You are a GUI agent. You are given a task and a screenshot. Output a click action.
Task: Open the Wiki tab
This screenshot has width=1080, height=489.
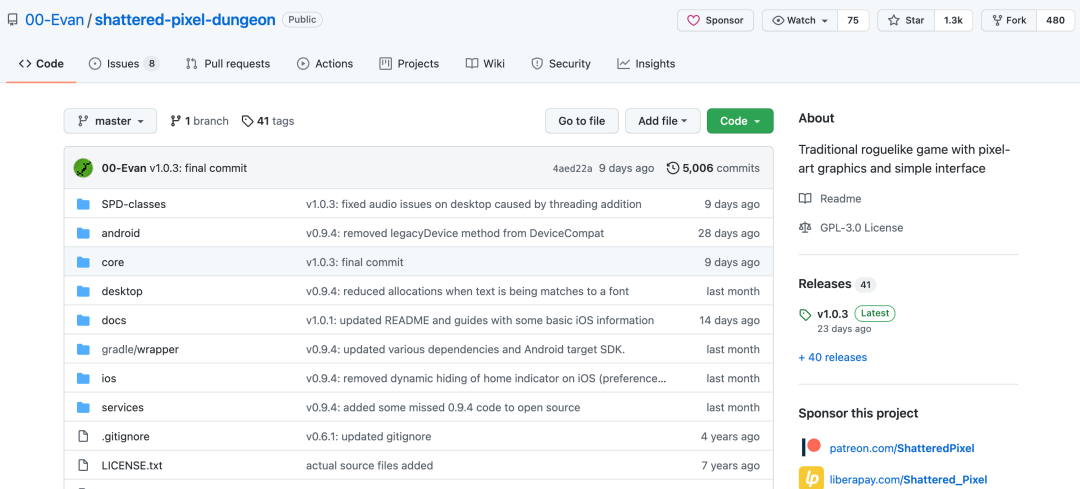click(x=486, y=63)
